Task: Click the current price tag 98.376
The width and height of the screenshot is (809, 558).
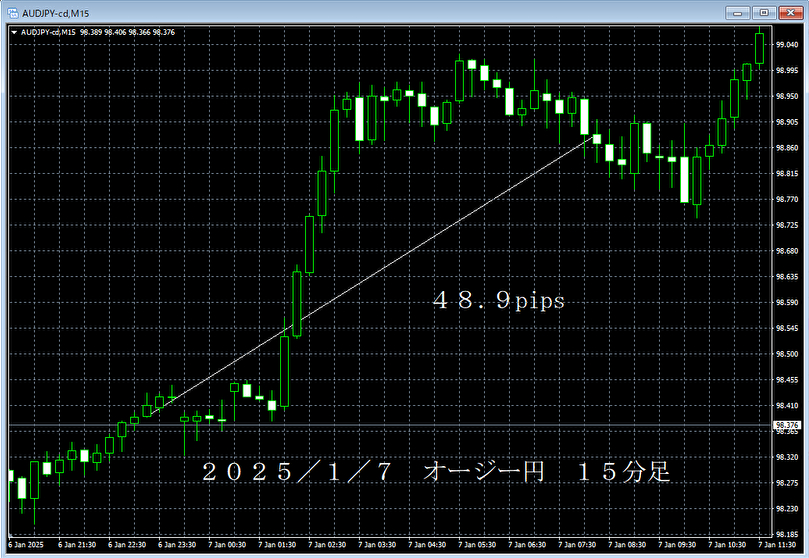Action: tap(787, 425)
